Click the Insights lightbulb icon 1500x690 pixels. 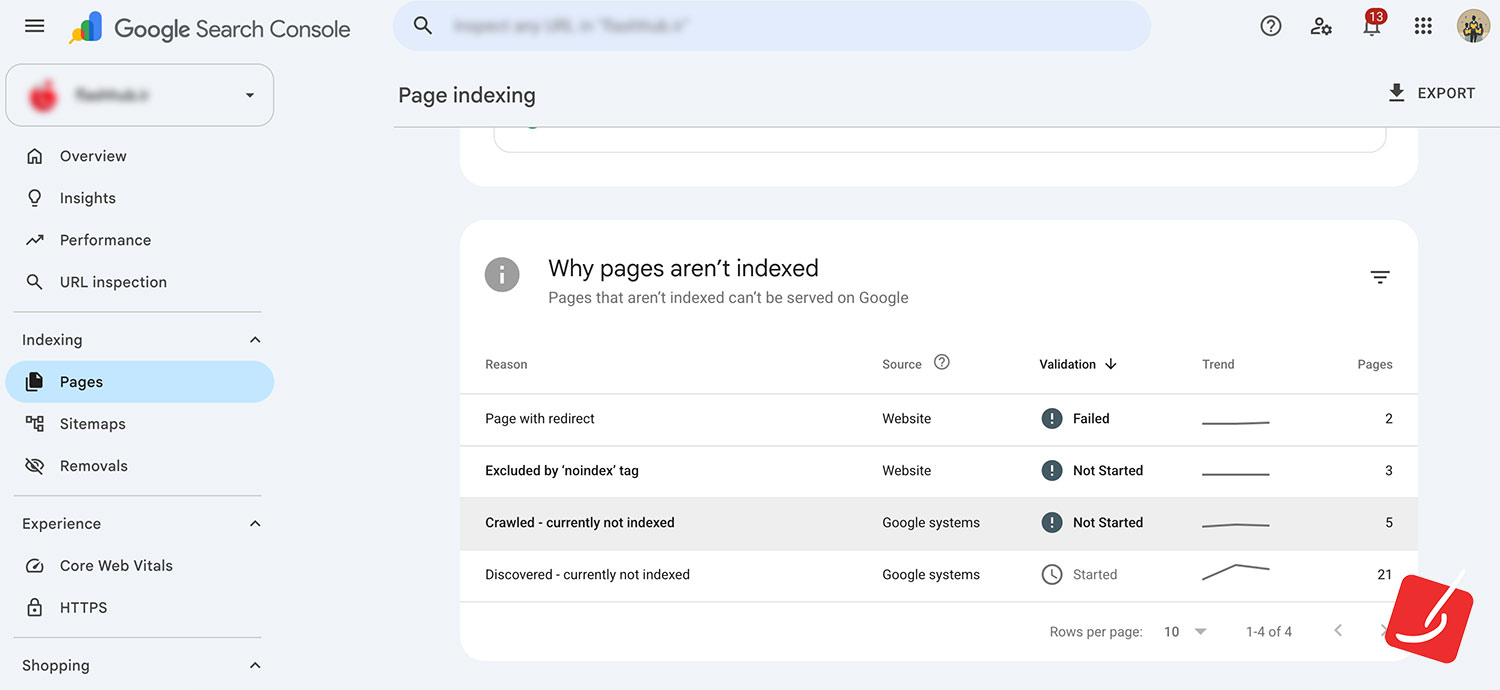click(35, 198)
